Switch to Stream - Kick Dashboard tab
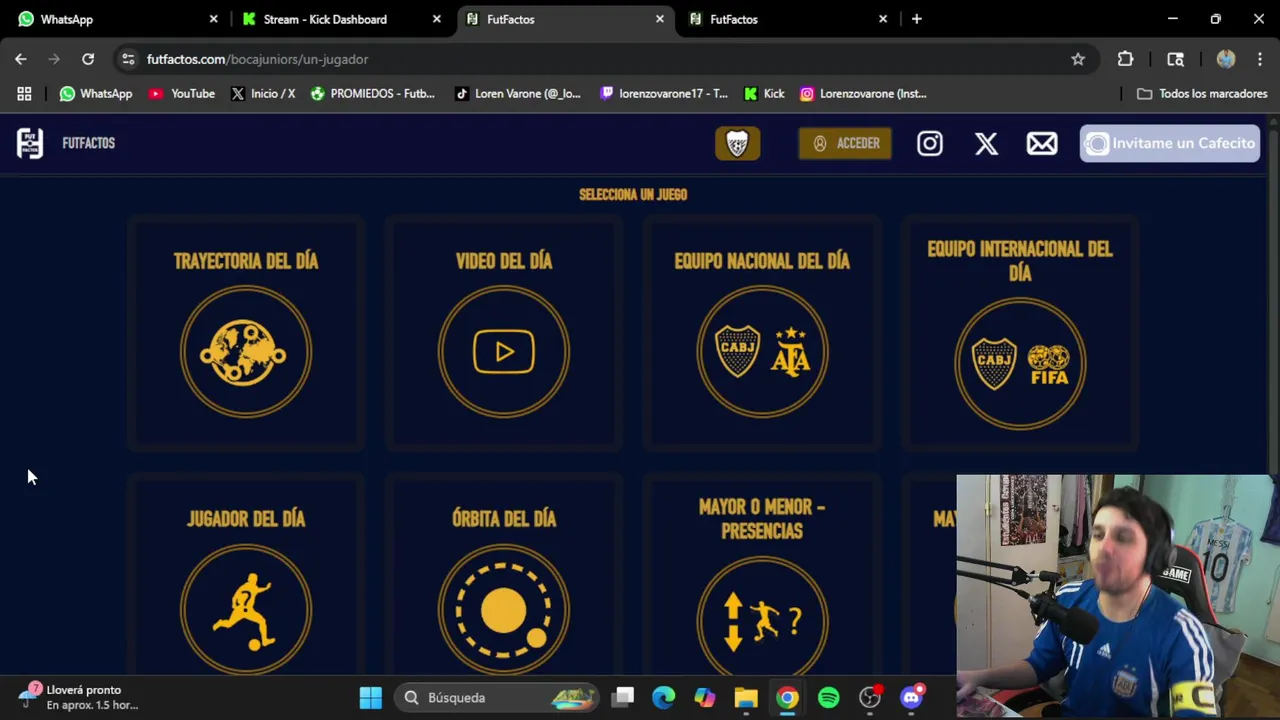The image size is (1280, 720). click(340, 19)
